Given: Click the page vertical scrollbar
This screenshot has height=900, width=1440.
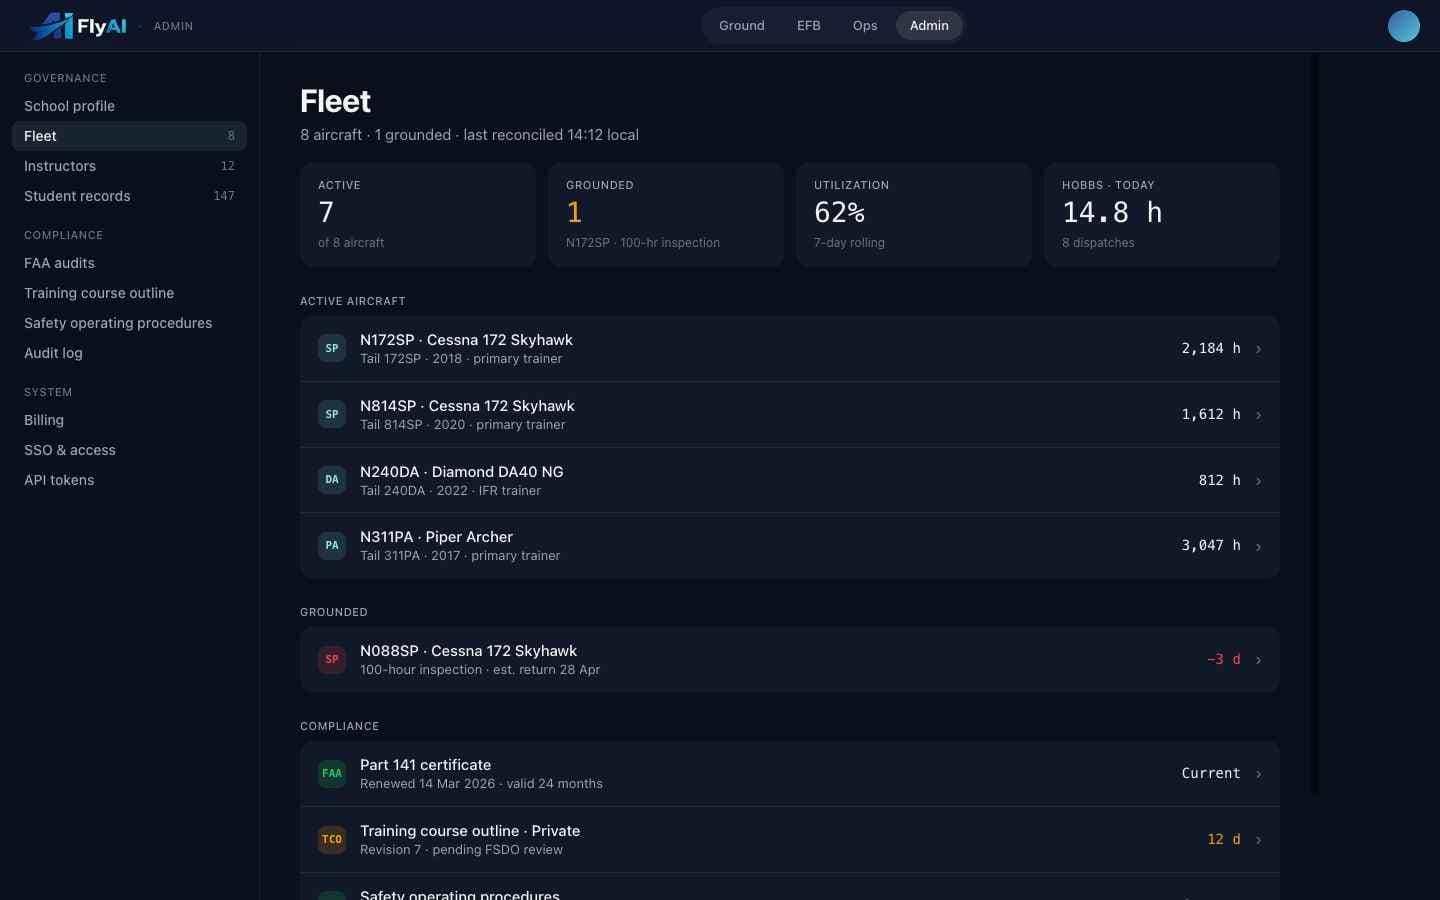Looking at the screenshot, I should point(1314,424).
